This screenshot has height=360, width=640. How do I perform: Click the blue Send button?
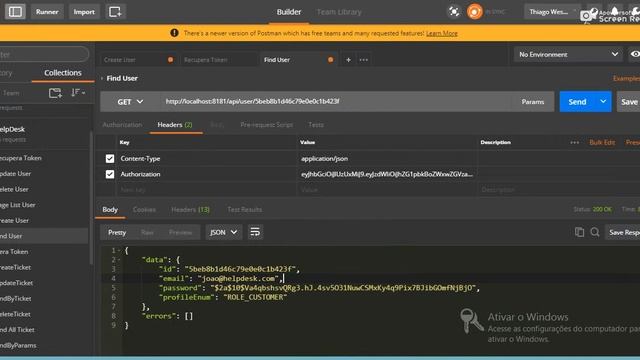point(577,102)
